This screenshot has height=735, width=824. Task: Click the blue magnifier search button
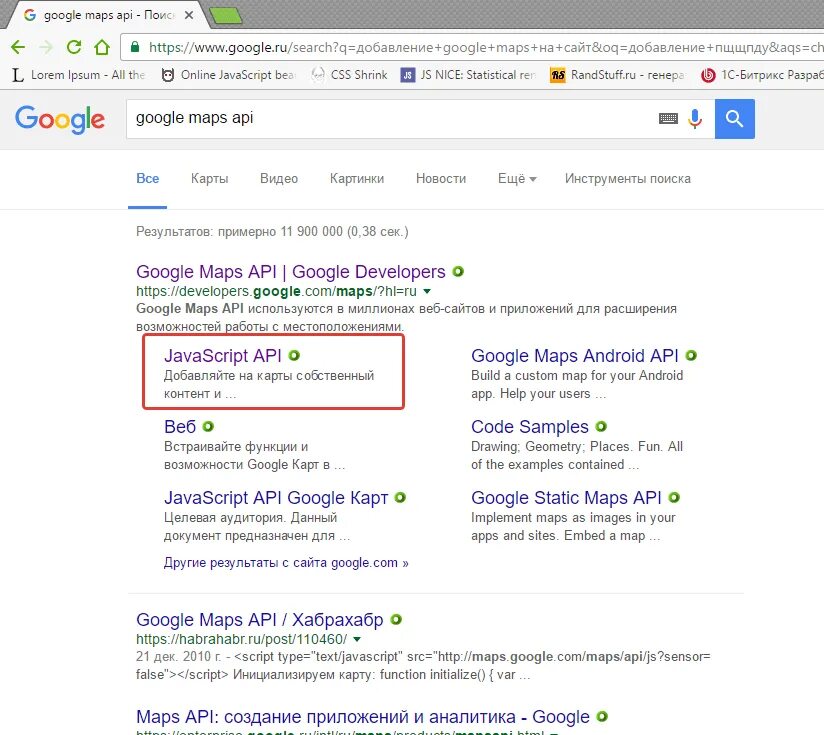[735, 119]
